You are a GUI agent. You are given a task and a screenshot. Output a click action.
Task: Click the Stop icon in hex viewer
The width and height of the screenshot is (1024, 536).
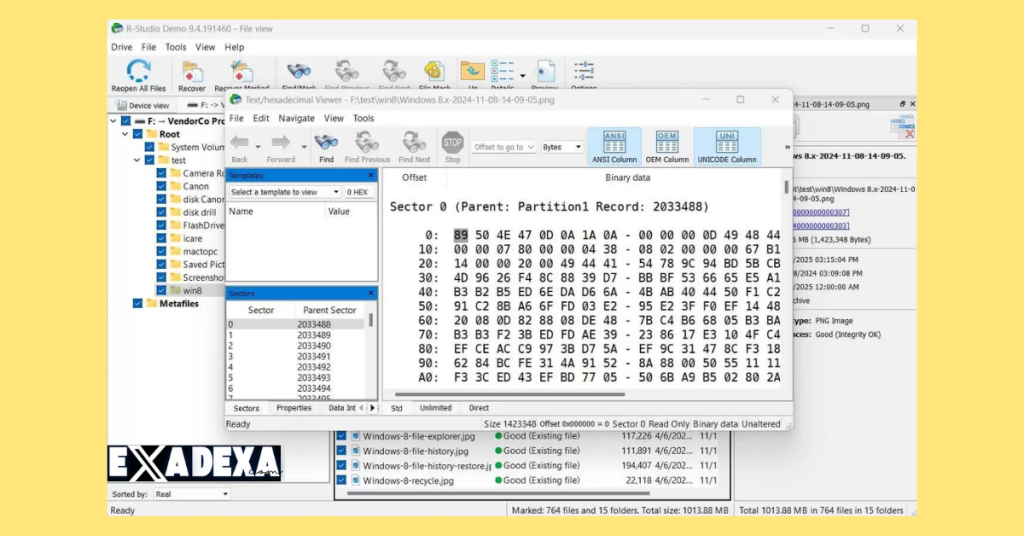coord(453,148)
